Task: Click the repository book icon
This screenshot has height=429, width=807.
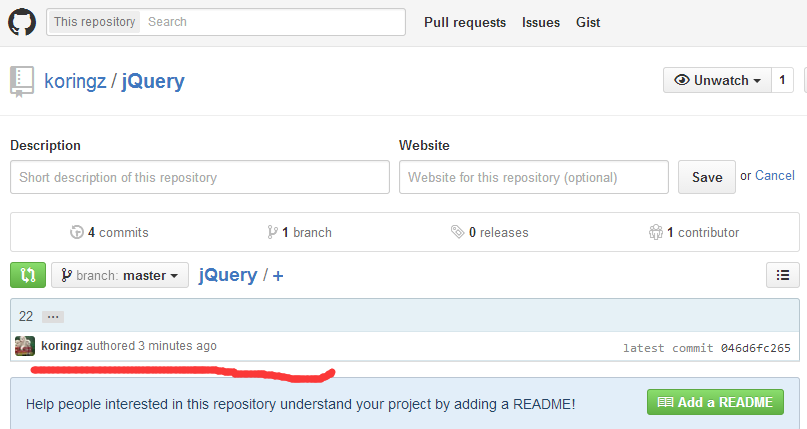Action: point(22,81)
